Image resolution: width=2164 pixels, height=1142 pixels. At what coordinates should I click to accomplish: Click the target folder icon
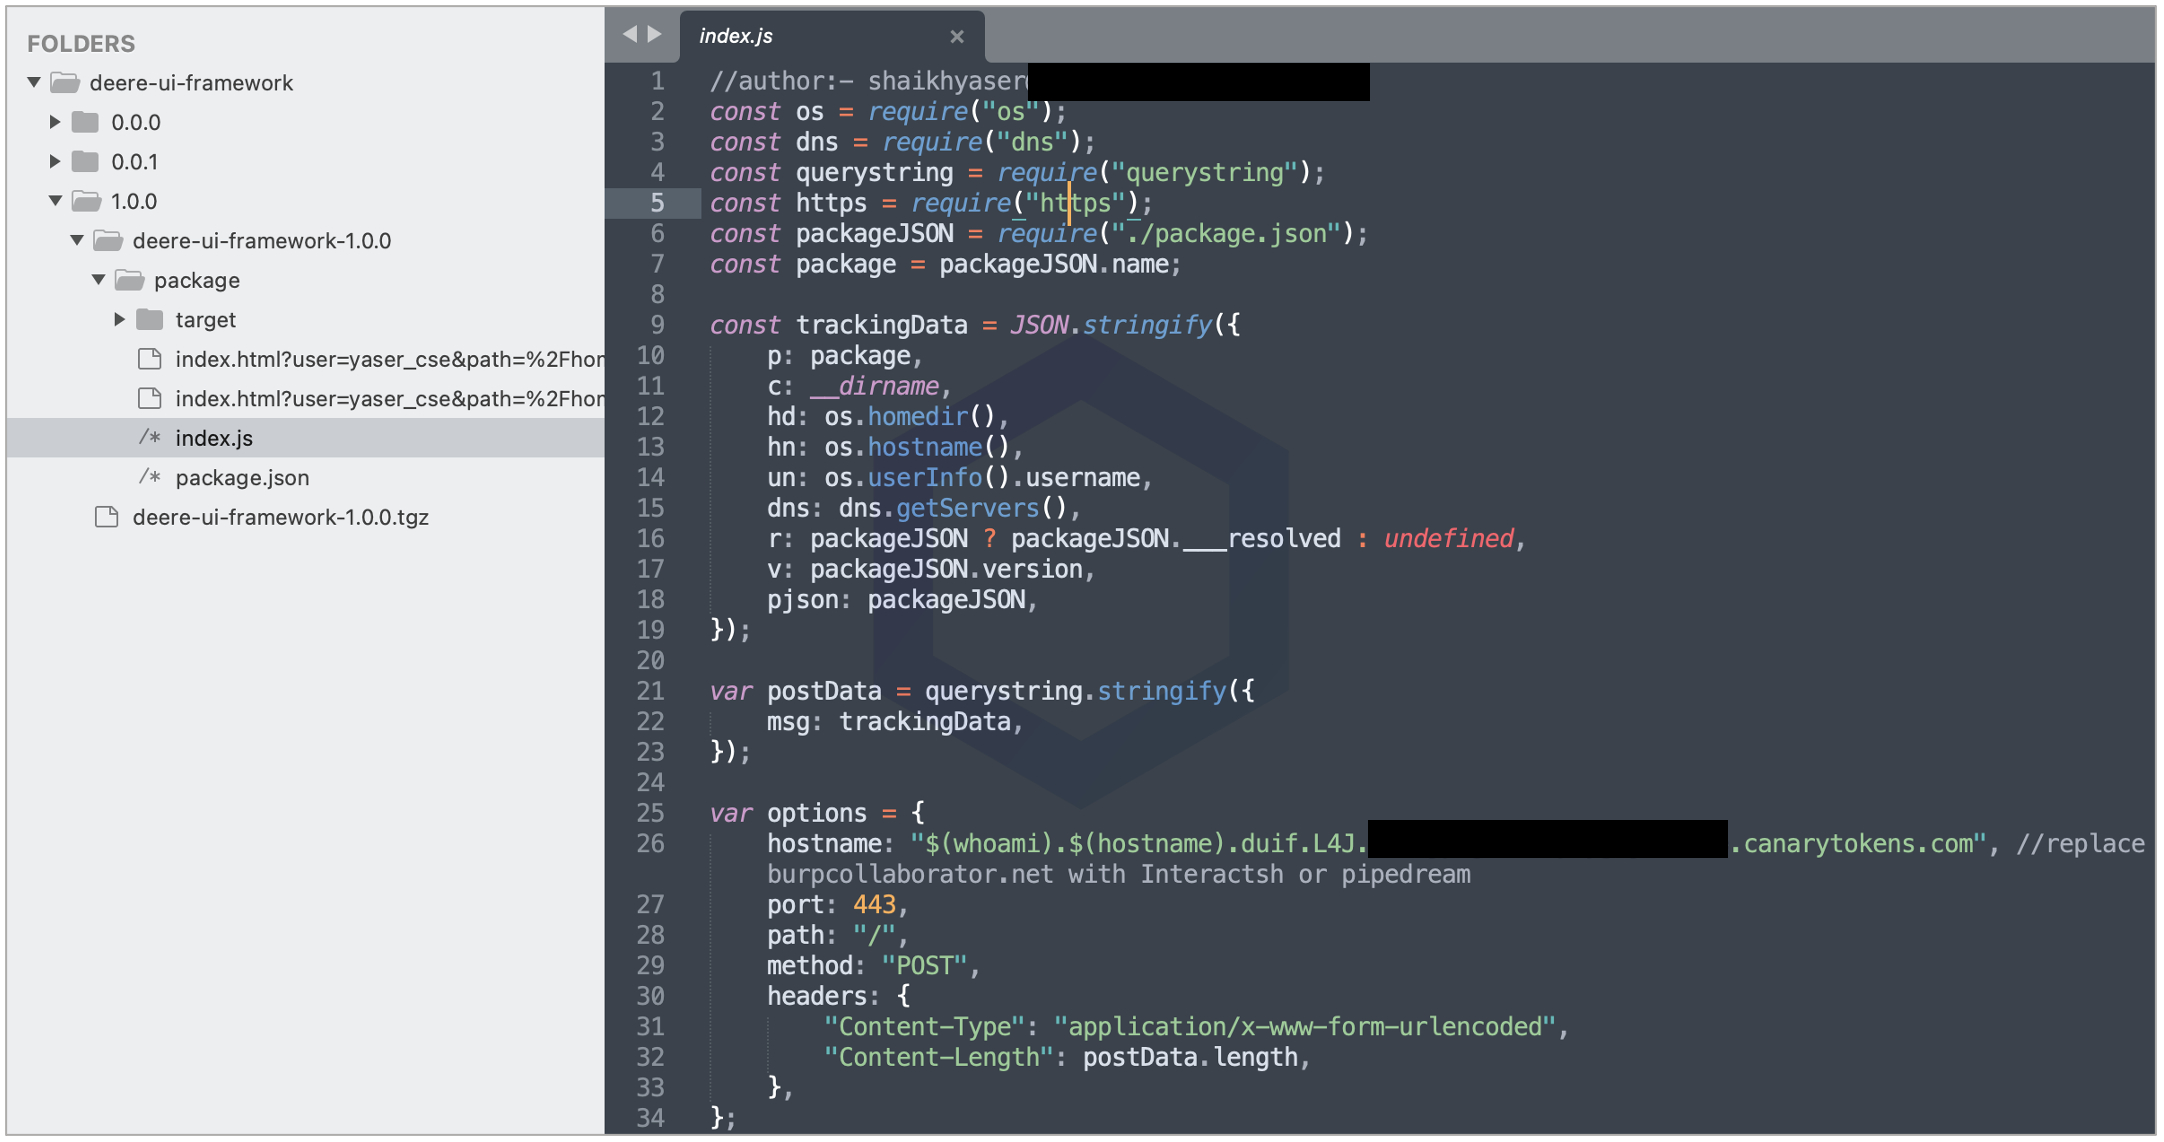150,320
